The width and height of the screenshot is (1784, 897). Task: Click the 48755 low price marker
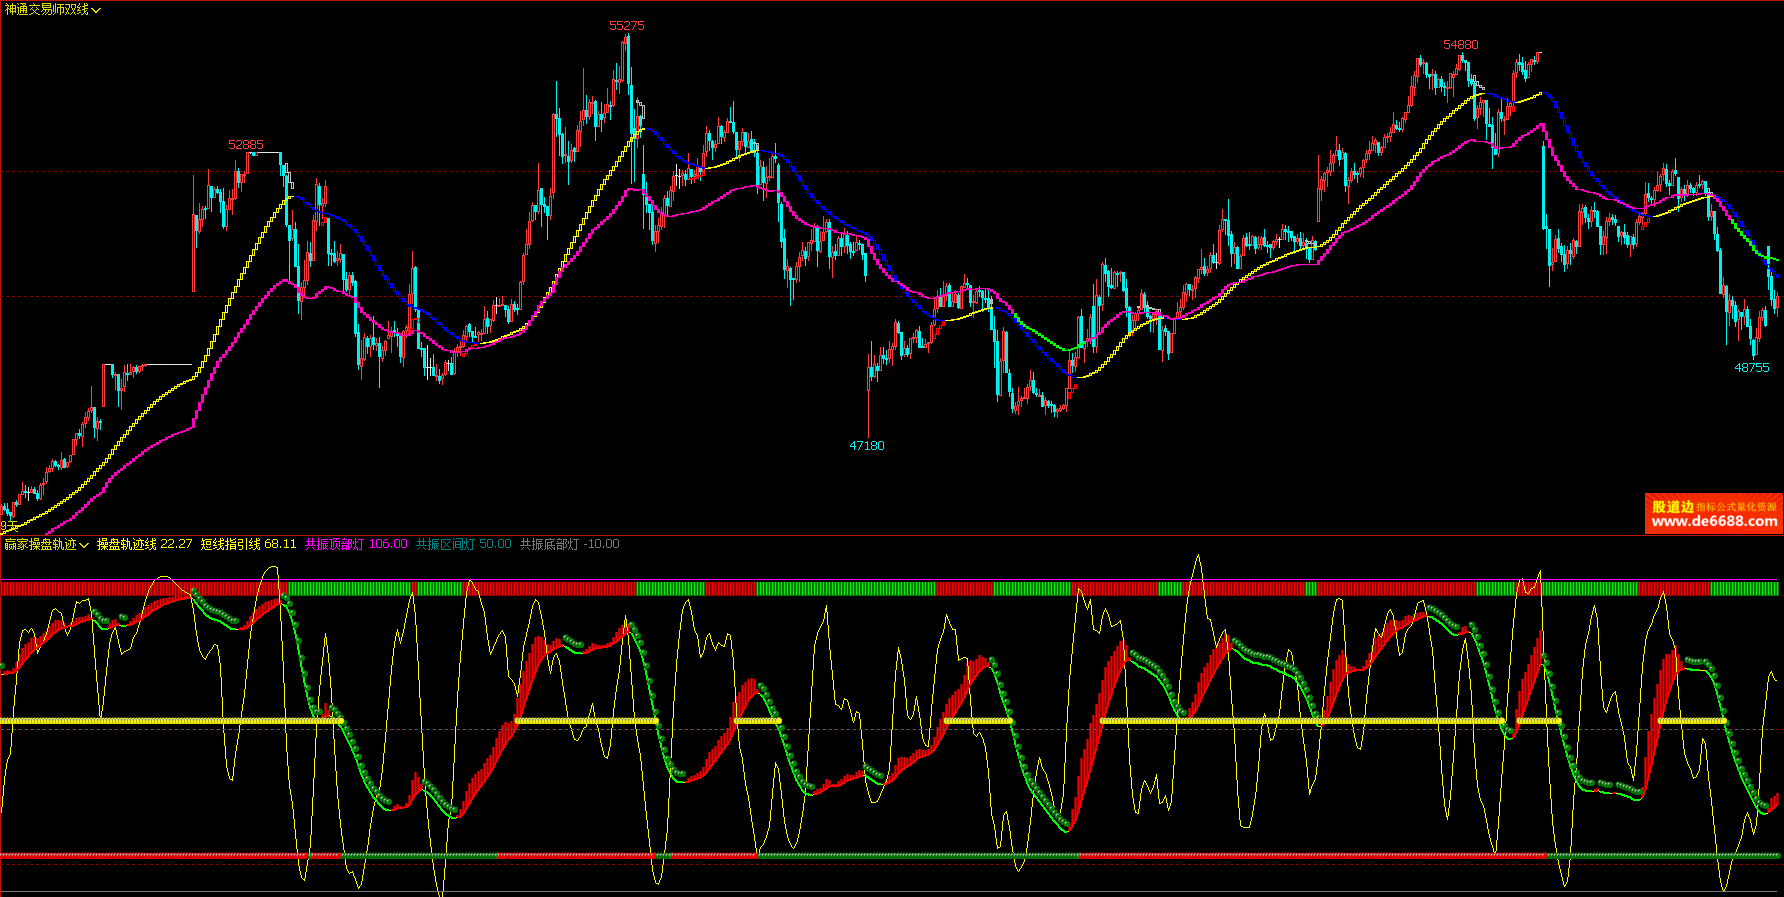[x=1751, y=368]
